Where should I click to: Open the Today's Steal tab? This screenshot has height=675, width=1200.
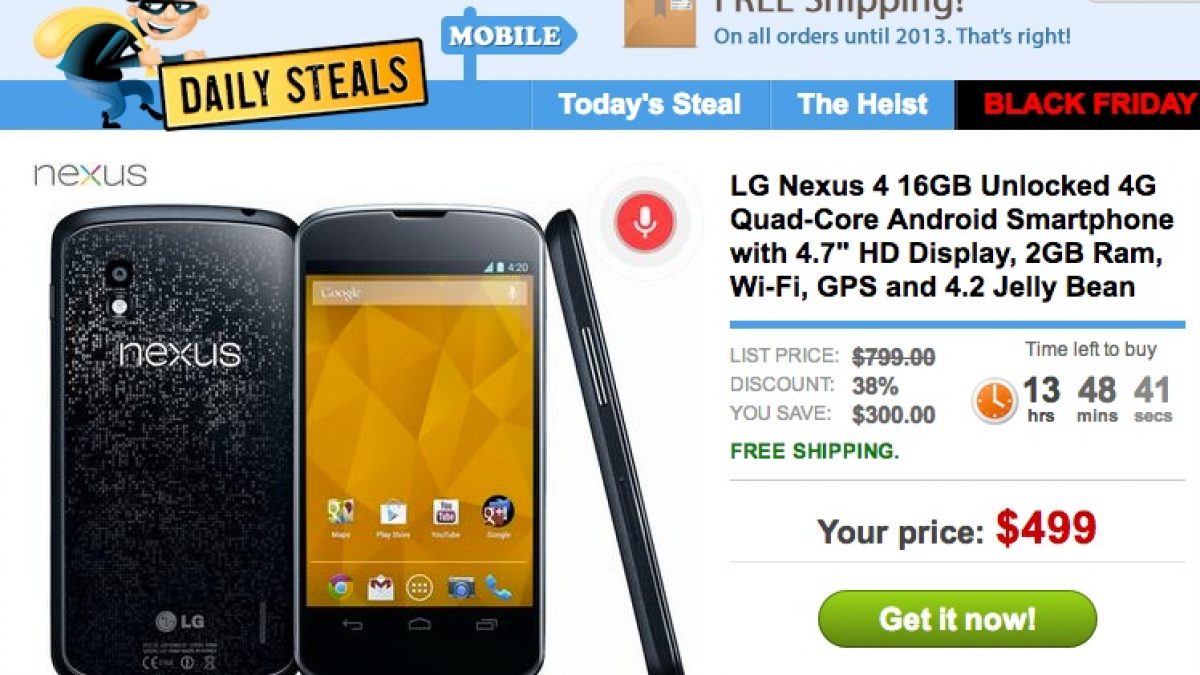click(650, 104)
